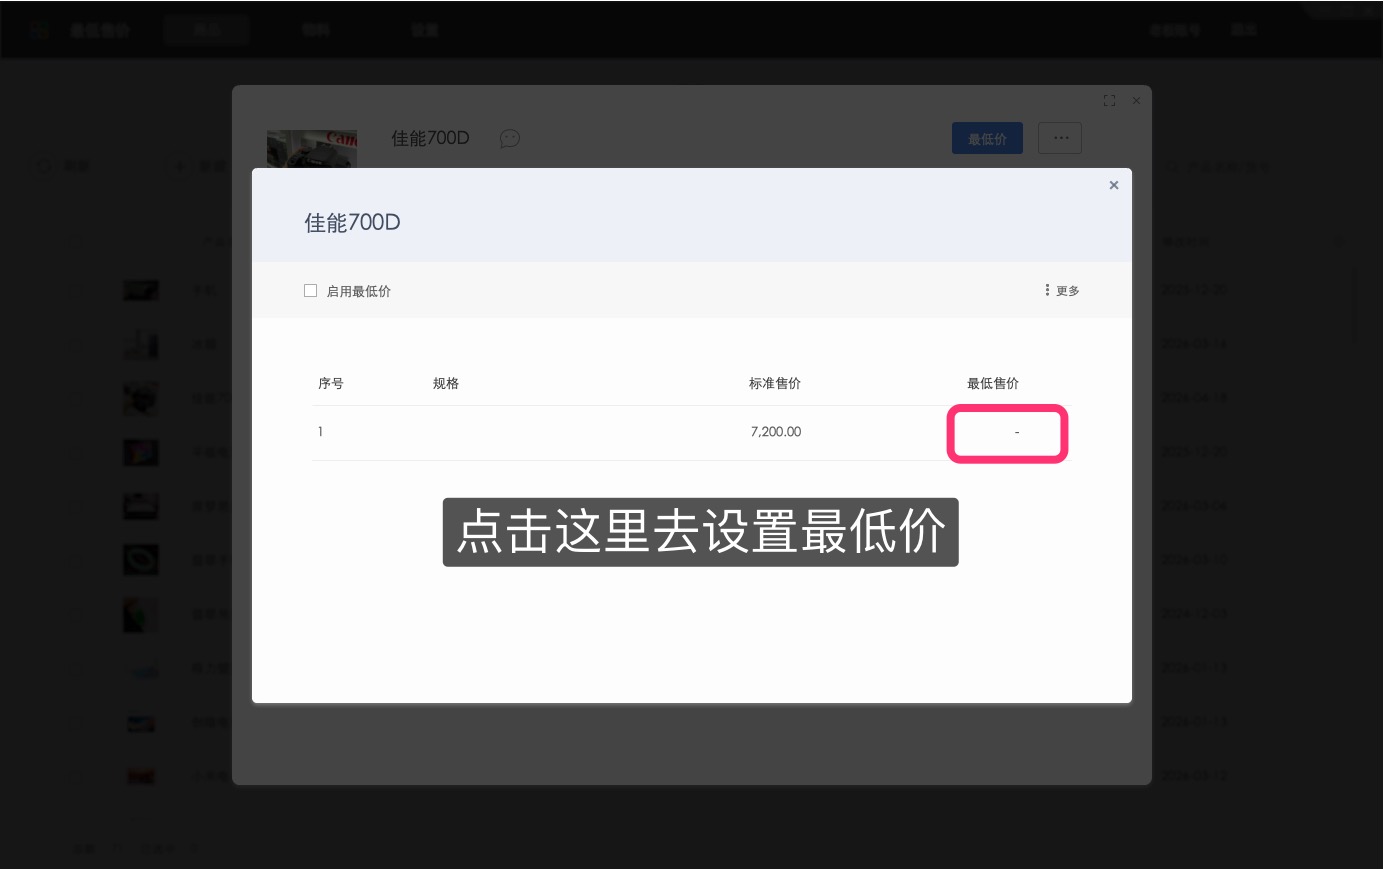Click the blue 最低价 button in background panel
The height and width of the screenshot is (869, 1384).
(x=987, y=139)
